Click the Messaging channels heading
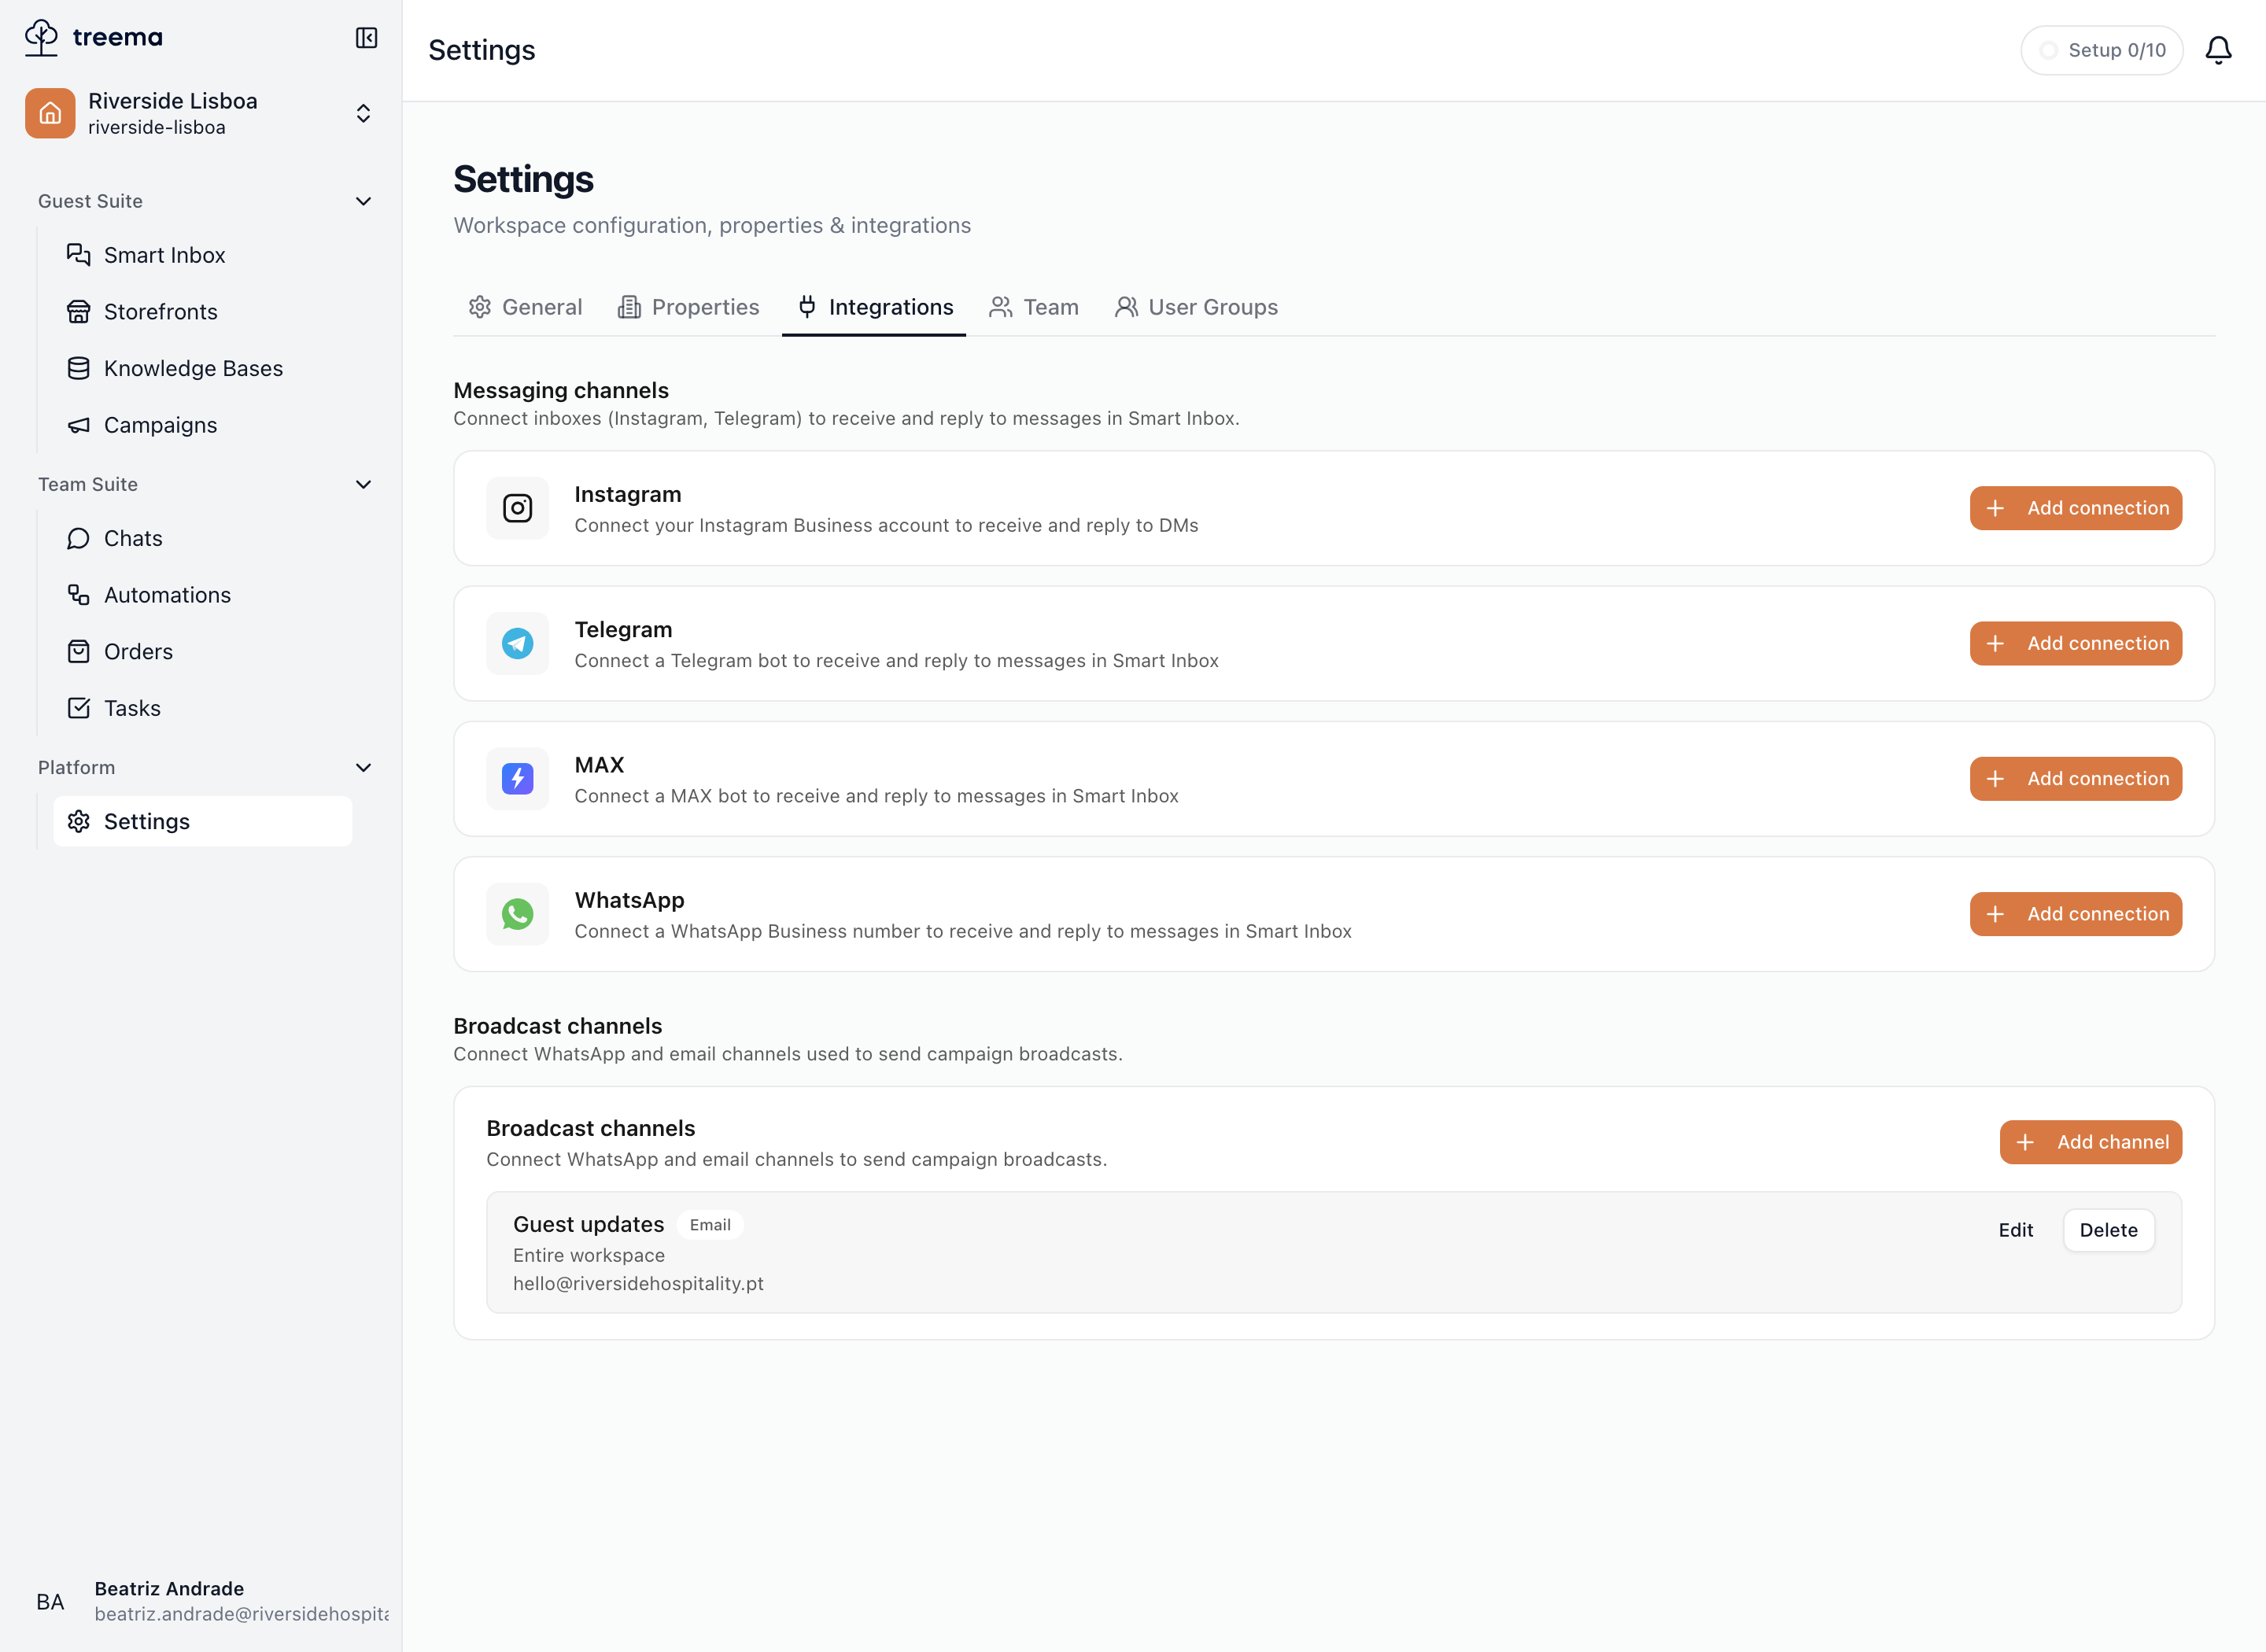Viewport: 2266px width, 1652px height. click(x=561, y=390)
